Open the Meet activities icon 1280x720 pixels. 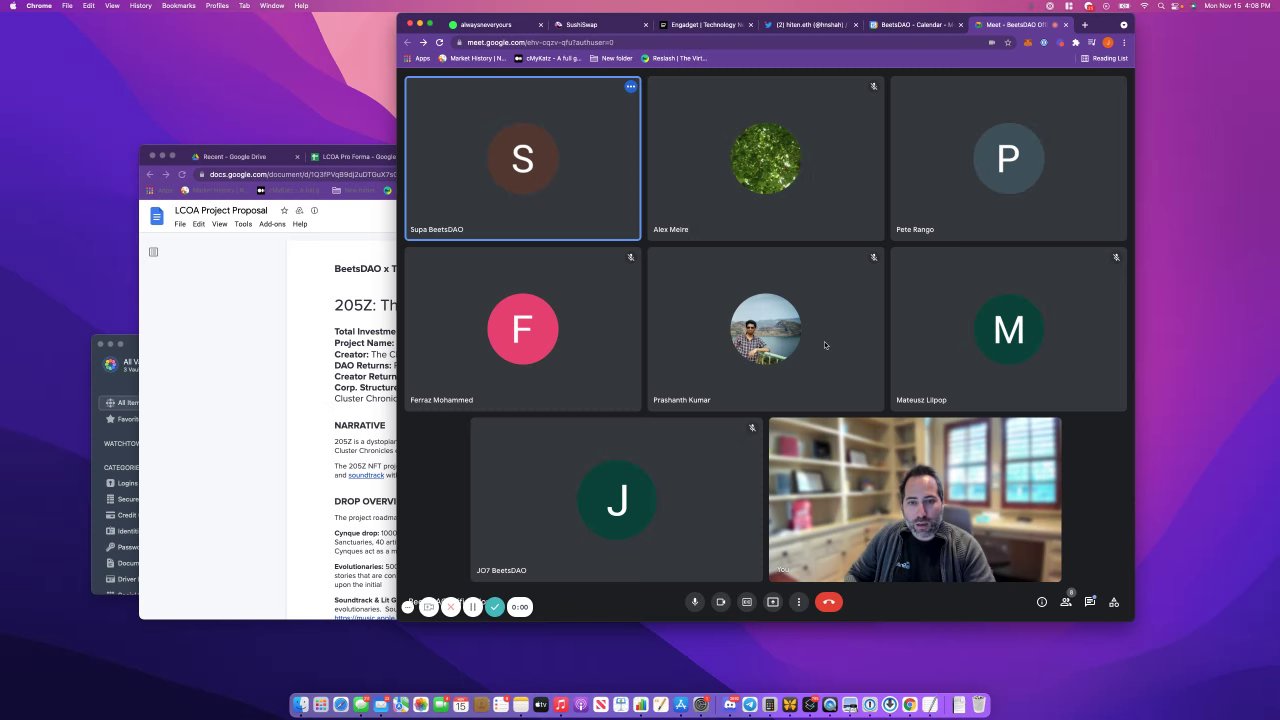(1114, 602)
